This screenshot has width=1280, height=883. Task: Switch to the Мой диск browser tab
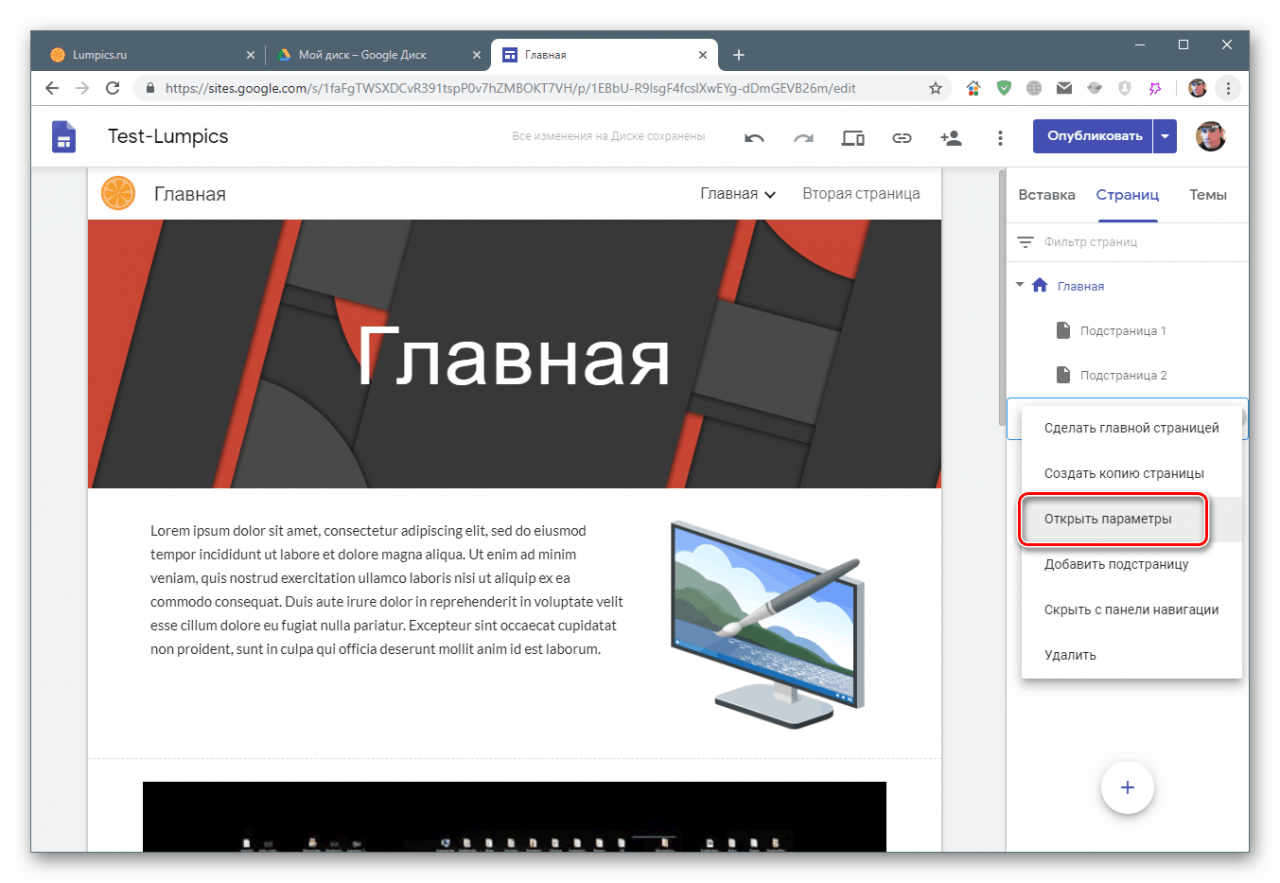point(378,55)
